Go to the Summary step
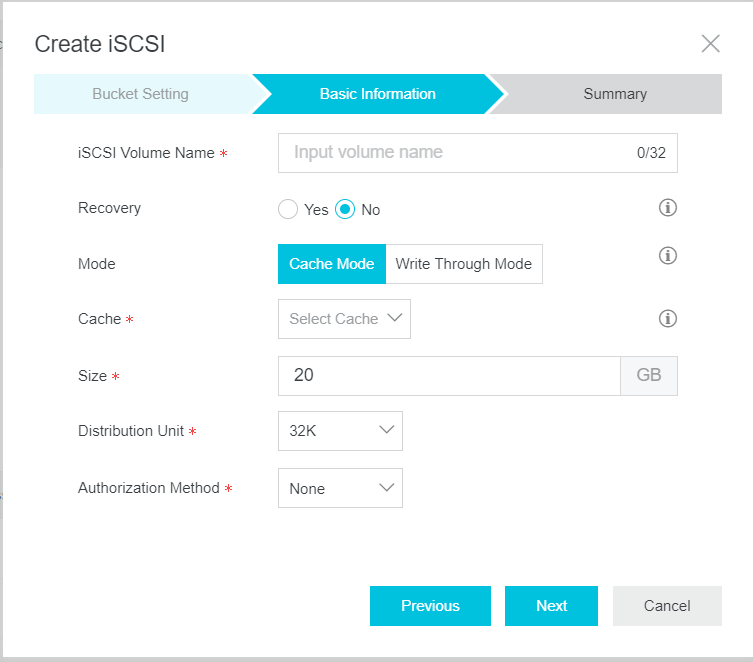The image size is (753, 662). pos(615,94)
